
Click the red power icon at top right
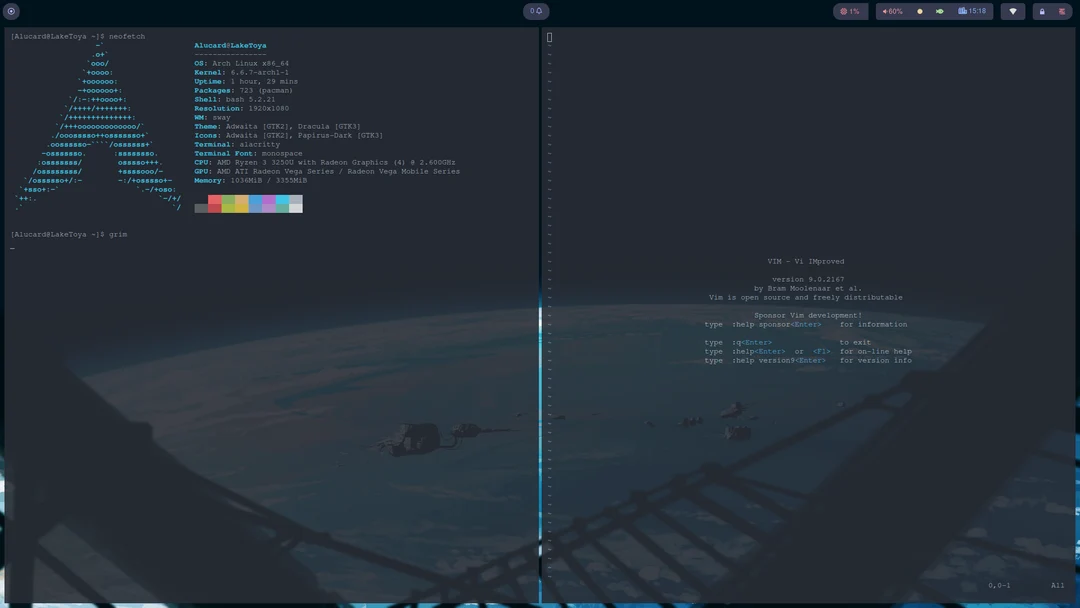pyautogui.click(x=1063, y=10)
